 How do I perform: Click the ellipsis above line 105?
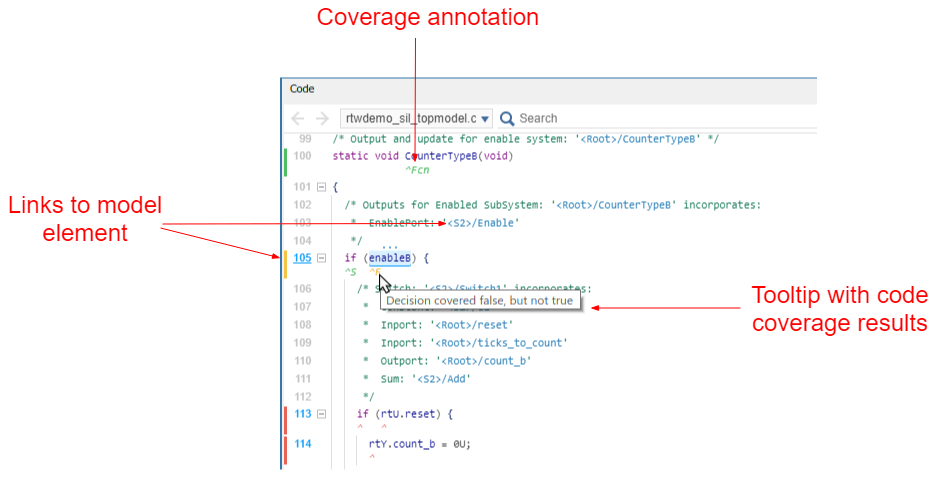pyautogui.click(x=390, y=245)
